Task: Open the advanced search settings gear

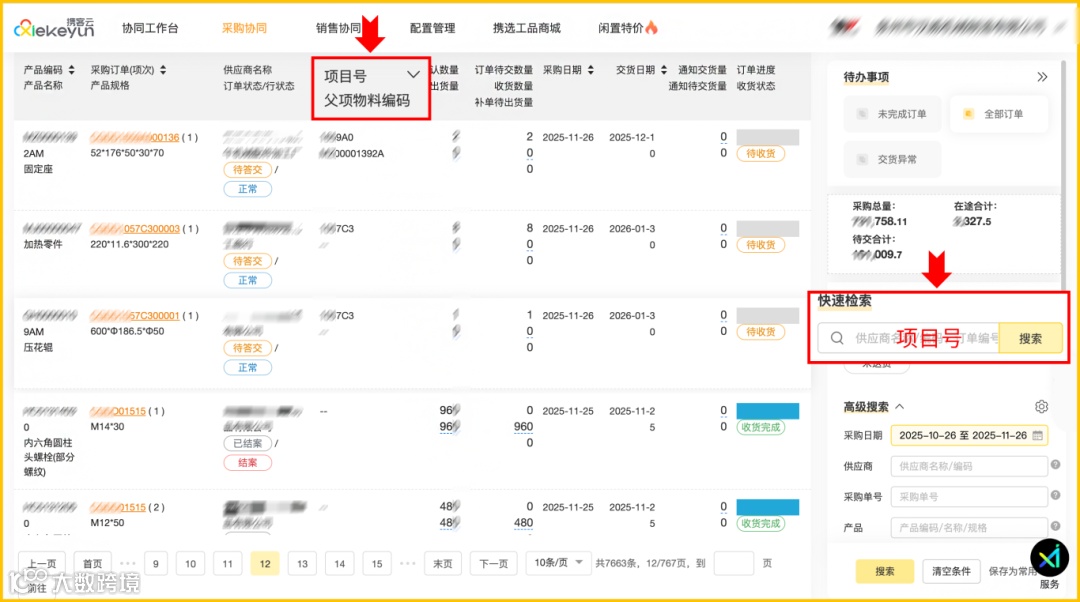Action: pos(1039,407)
